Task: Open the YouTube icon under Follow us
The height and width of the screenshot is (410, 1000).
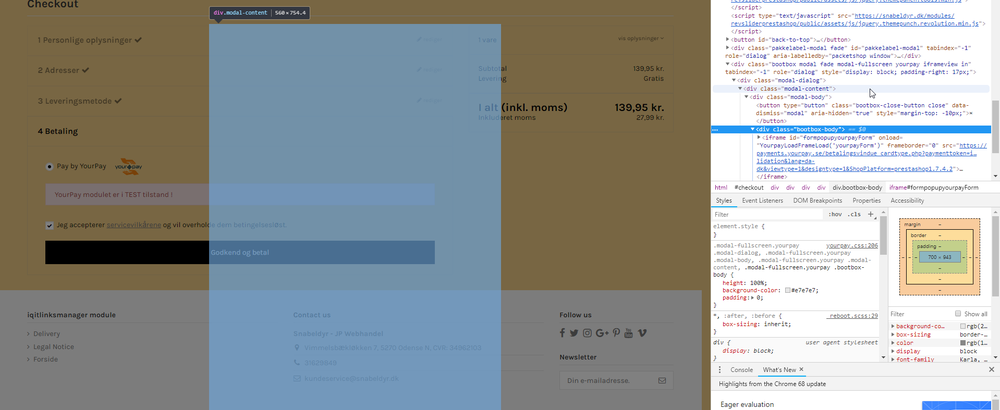Action: tap(628, 333)
